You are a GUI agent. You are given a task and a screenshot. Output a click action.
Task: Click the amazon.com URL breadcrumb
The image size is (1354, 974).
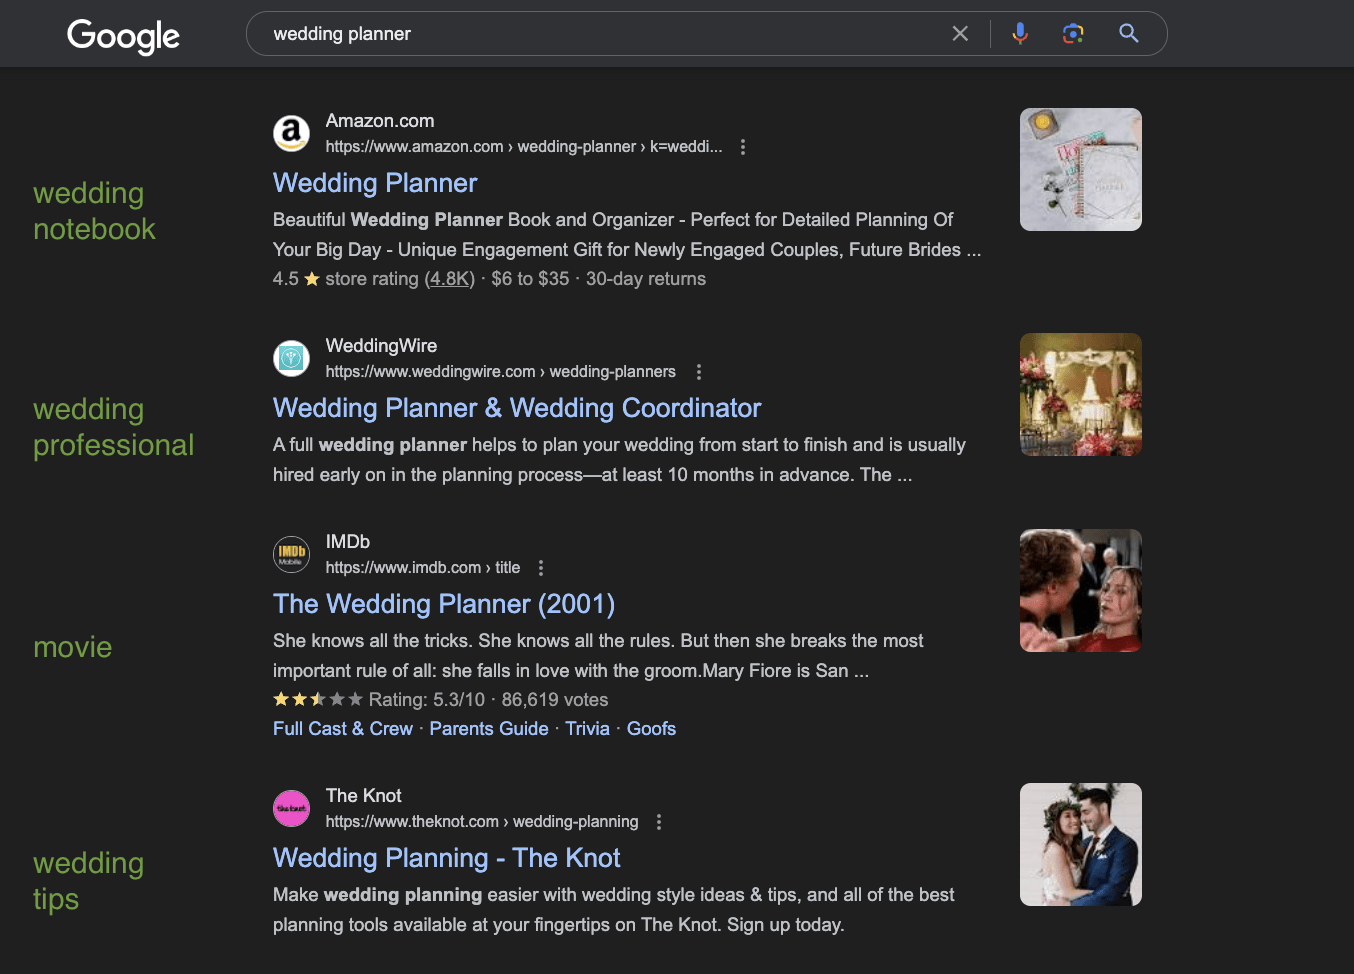(524, 147)
